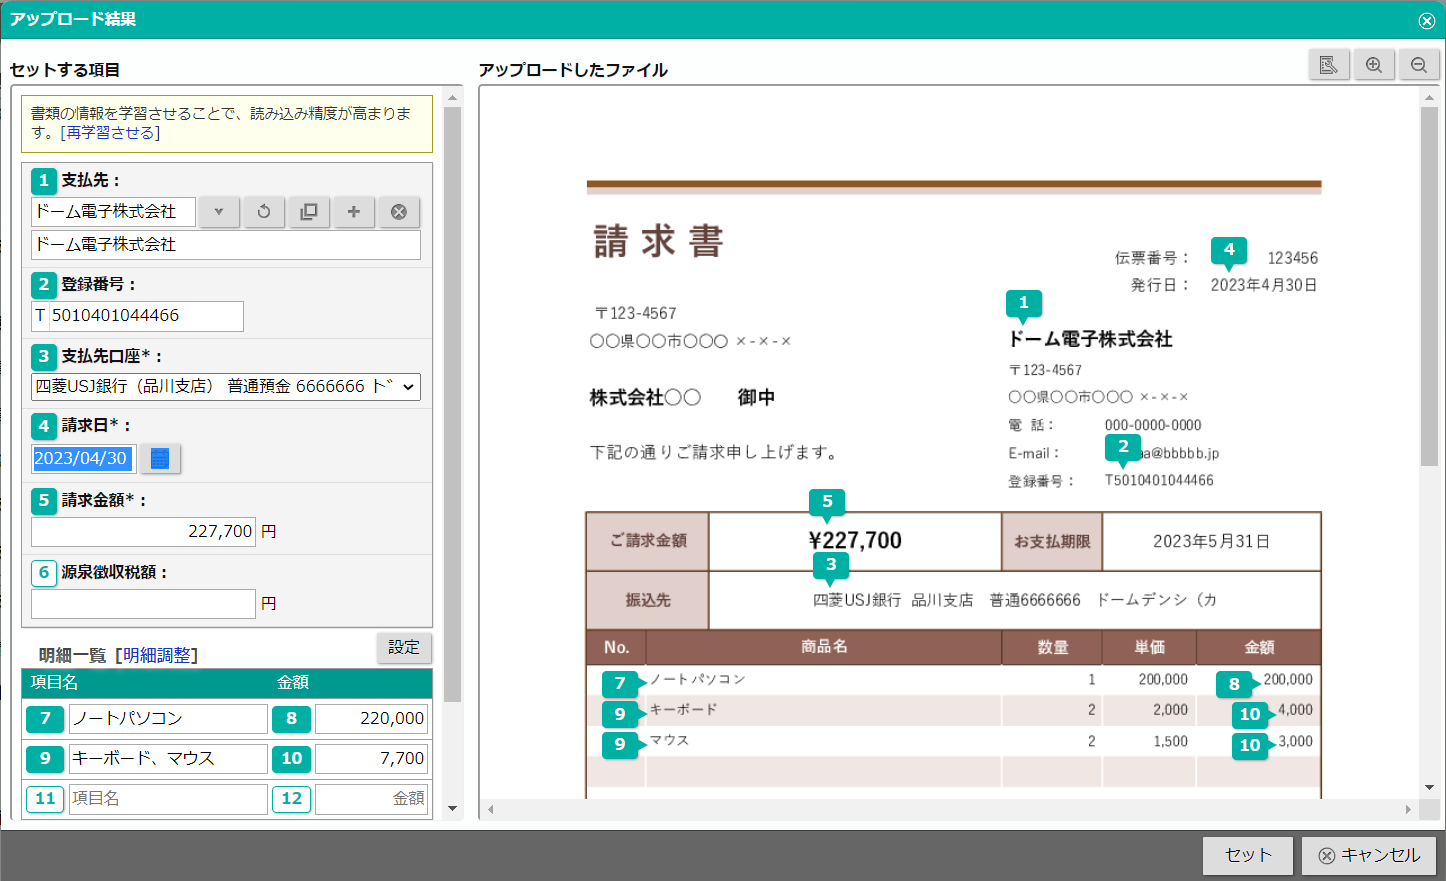This screenshot has width=1446, height=881.
Task: Click the copy icon next to 支払先
Action: pos(308,211)
